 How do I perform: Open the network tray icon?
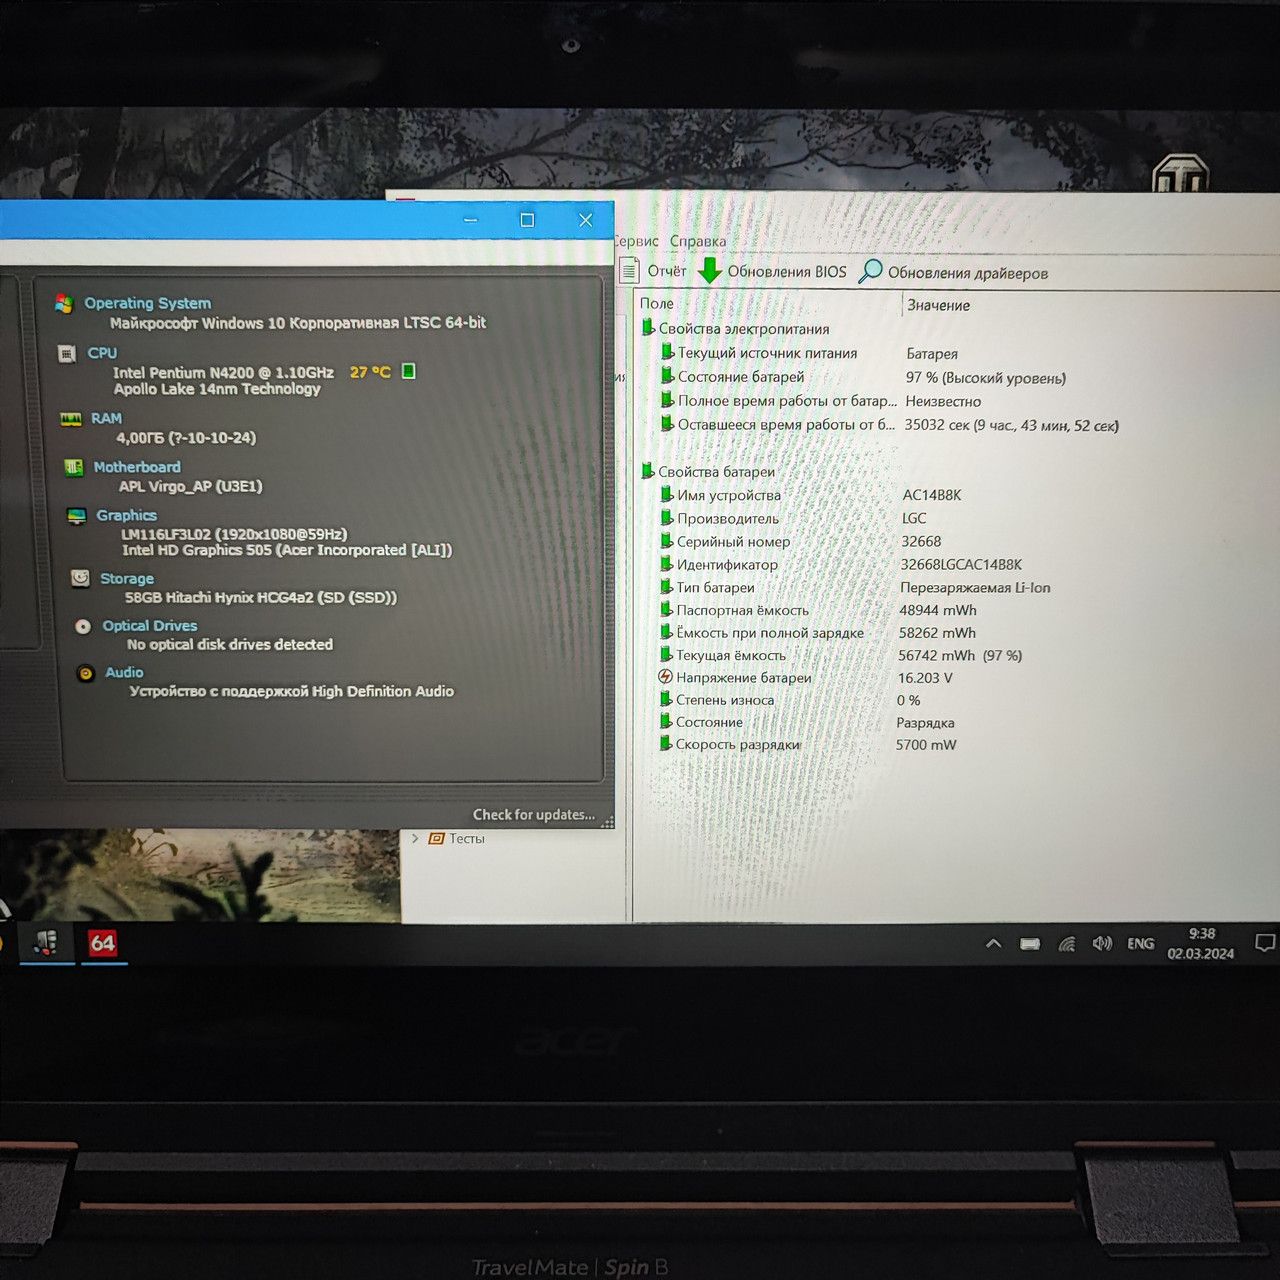[x=1067, y=944]
